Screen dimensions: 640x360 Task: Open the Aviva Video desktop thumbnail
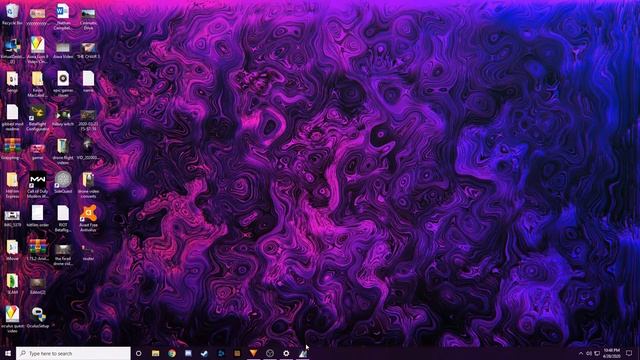(x=63, y=50)
